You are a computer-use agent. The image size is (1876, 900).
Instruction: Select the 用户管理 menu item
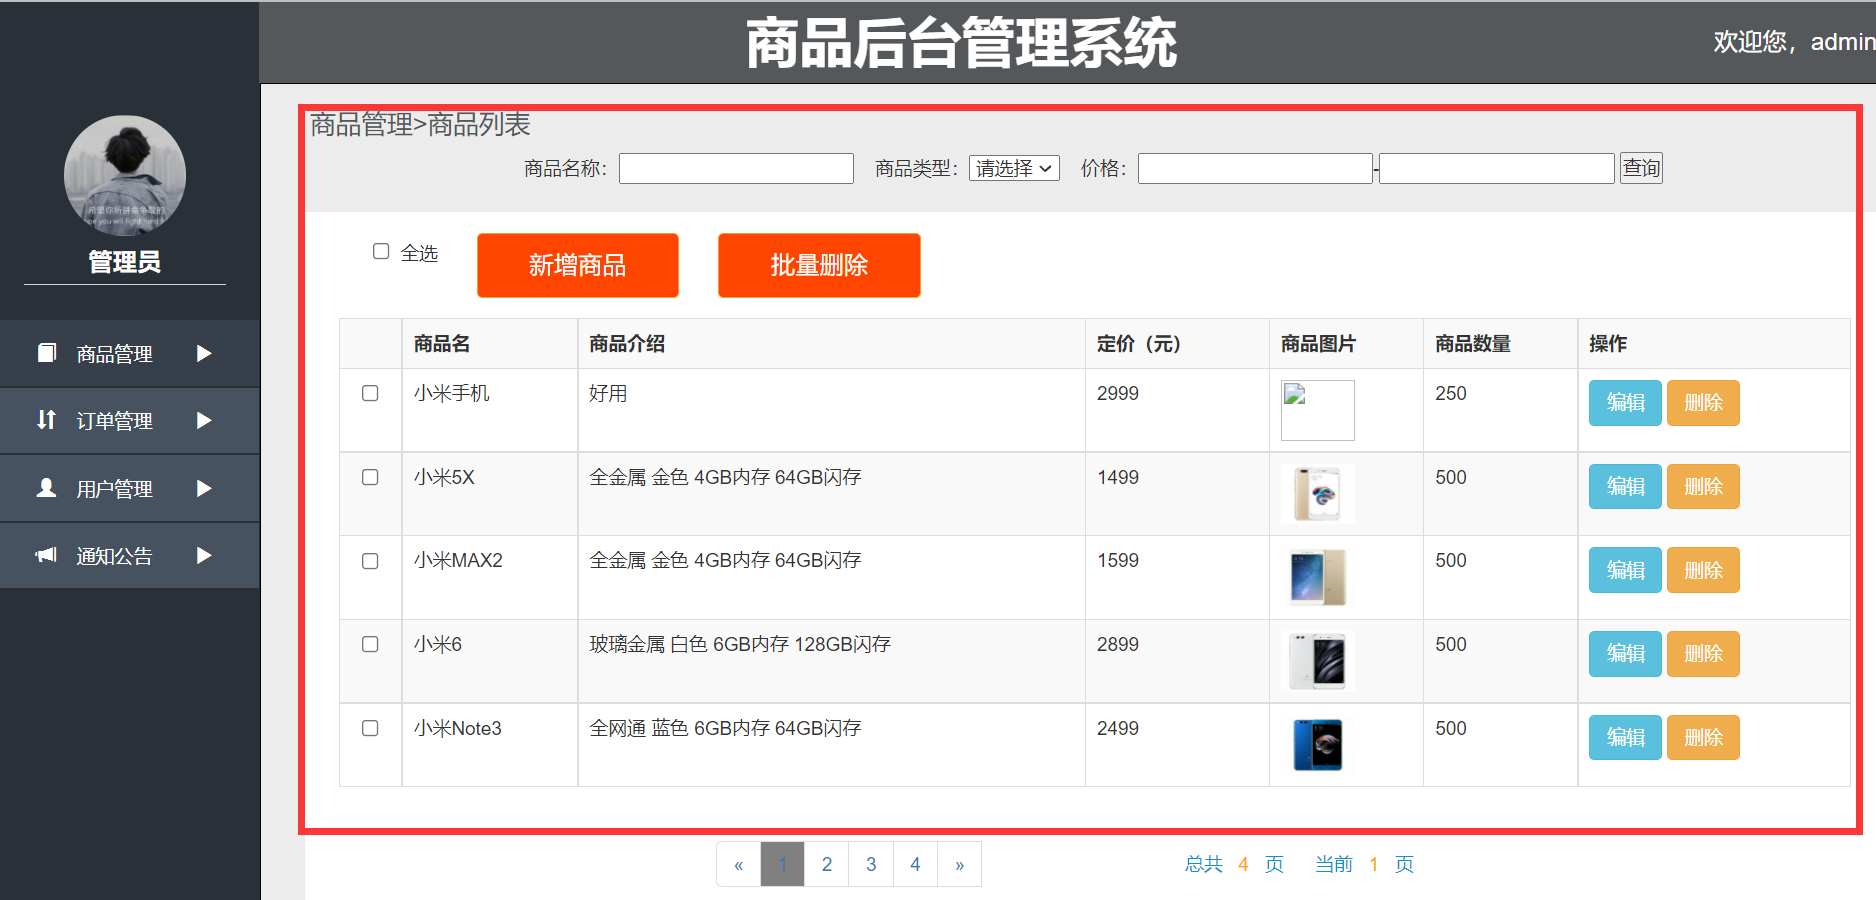(x=114, y=488)
